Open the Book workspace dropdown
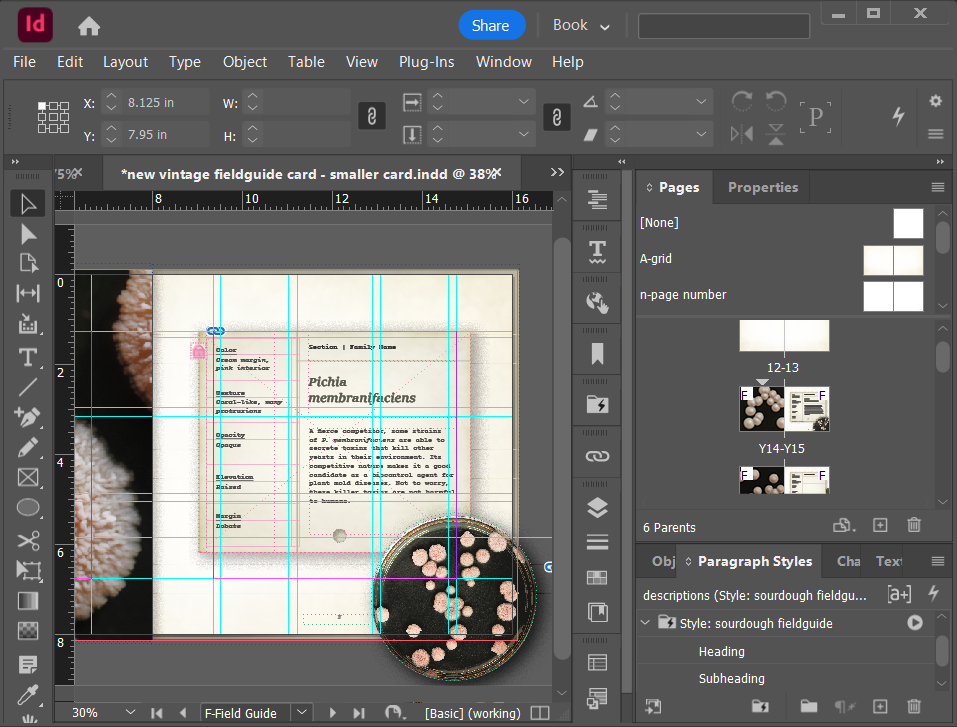Image resolution: width=957 pixels, height=727 pixels. tap(581, 26)
